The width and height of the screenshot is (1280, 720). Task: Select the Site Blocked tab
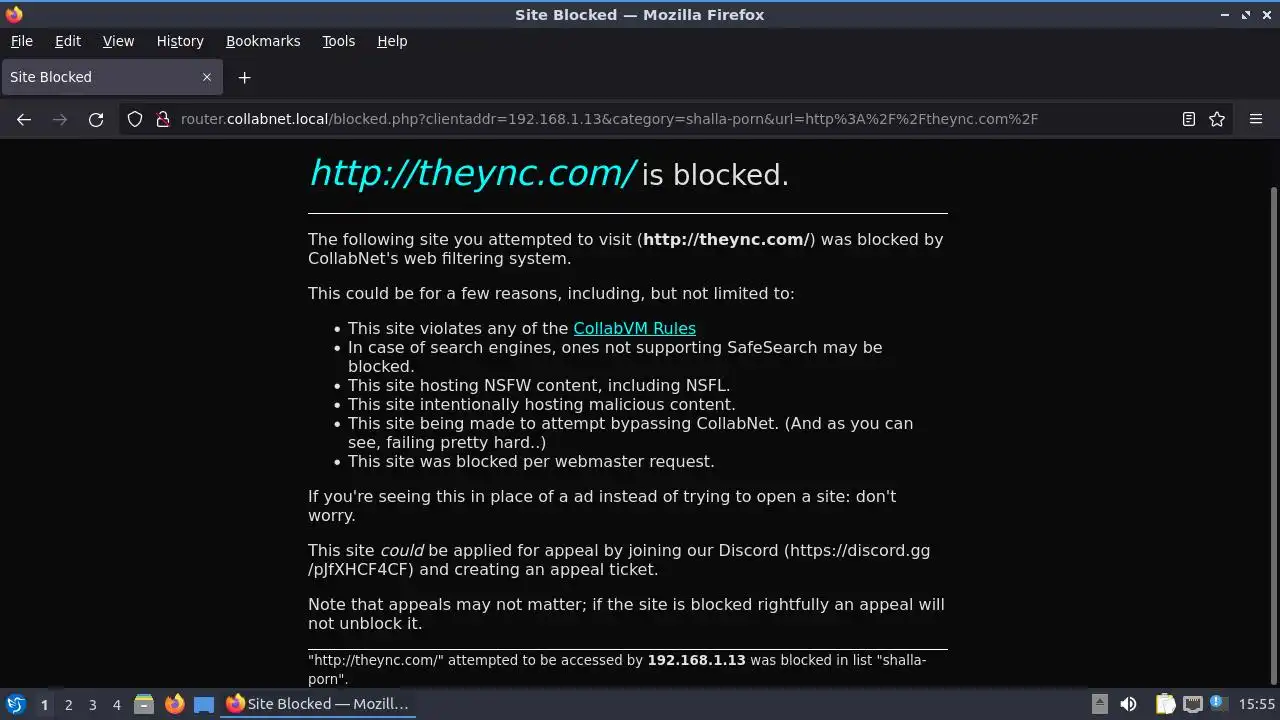pos(112,77)
